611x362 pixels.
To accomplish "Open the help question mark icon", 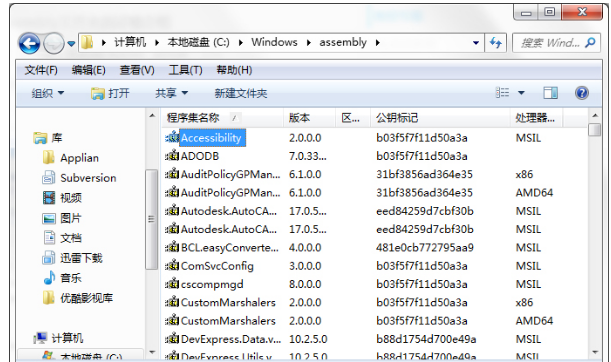I will tap(581, 93).
